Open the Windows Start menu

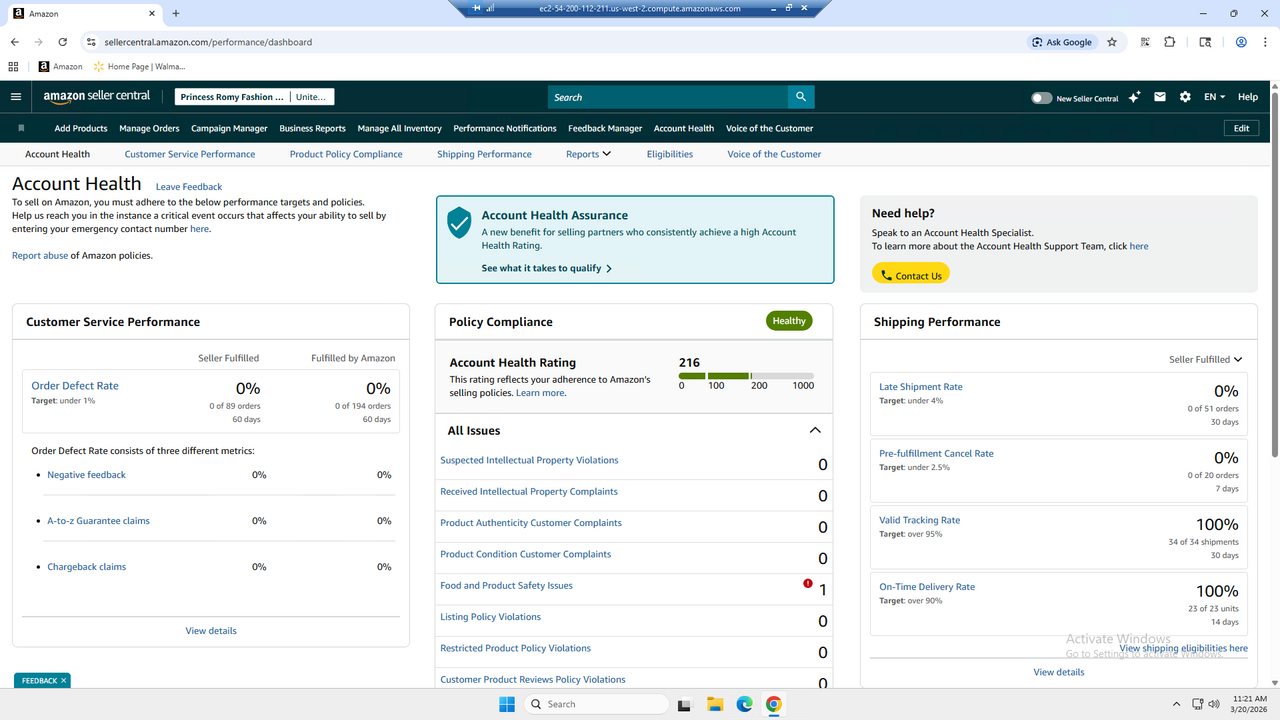coord(506,704)
